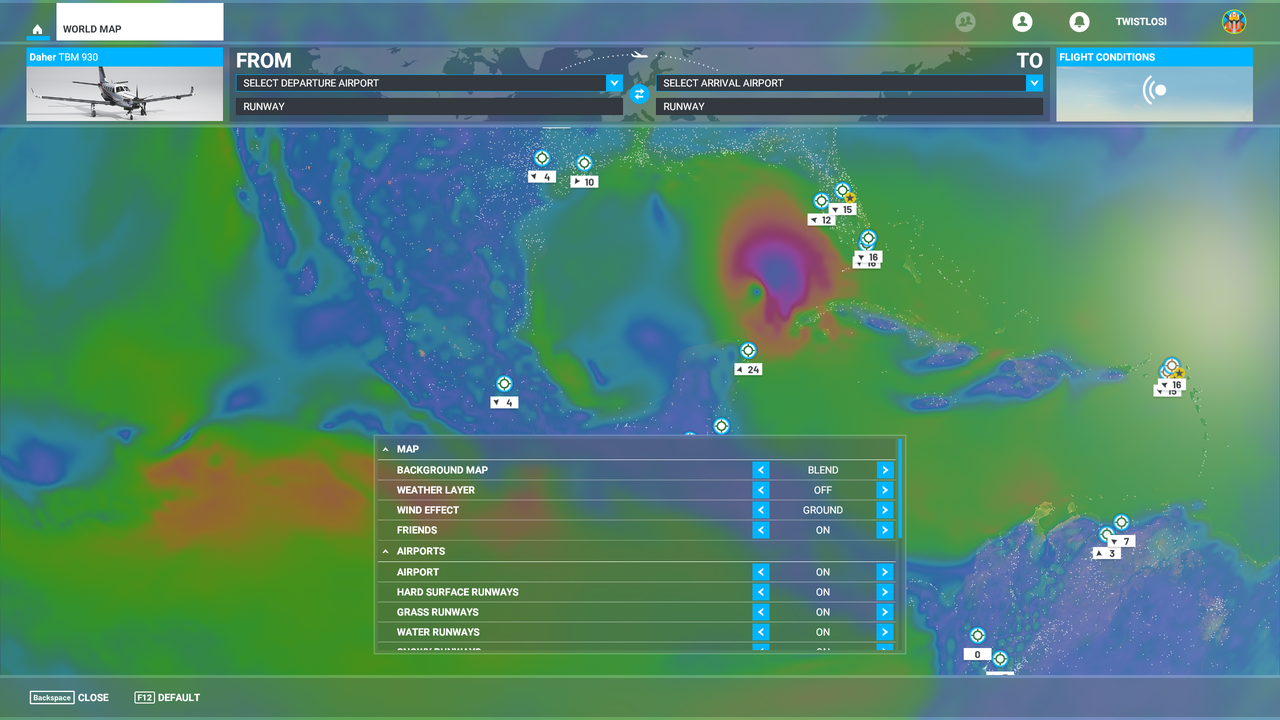Toggle Water Runways with right arrow

(x=884, y=632)
